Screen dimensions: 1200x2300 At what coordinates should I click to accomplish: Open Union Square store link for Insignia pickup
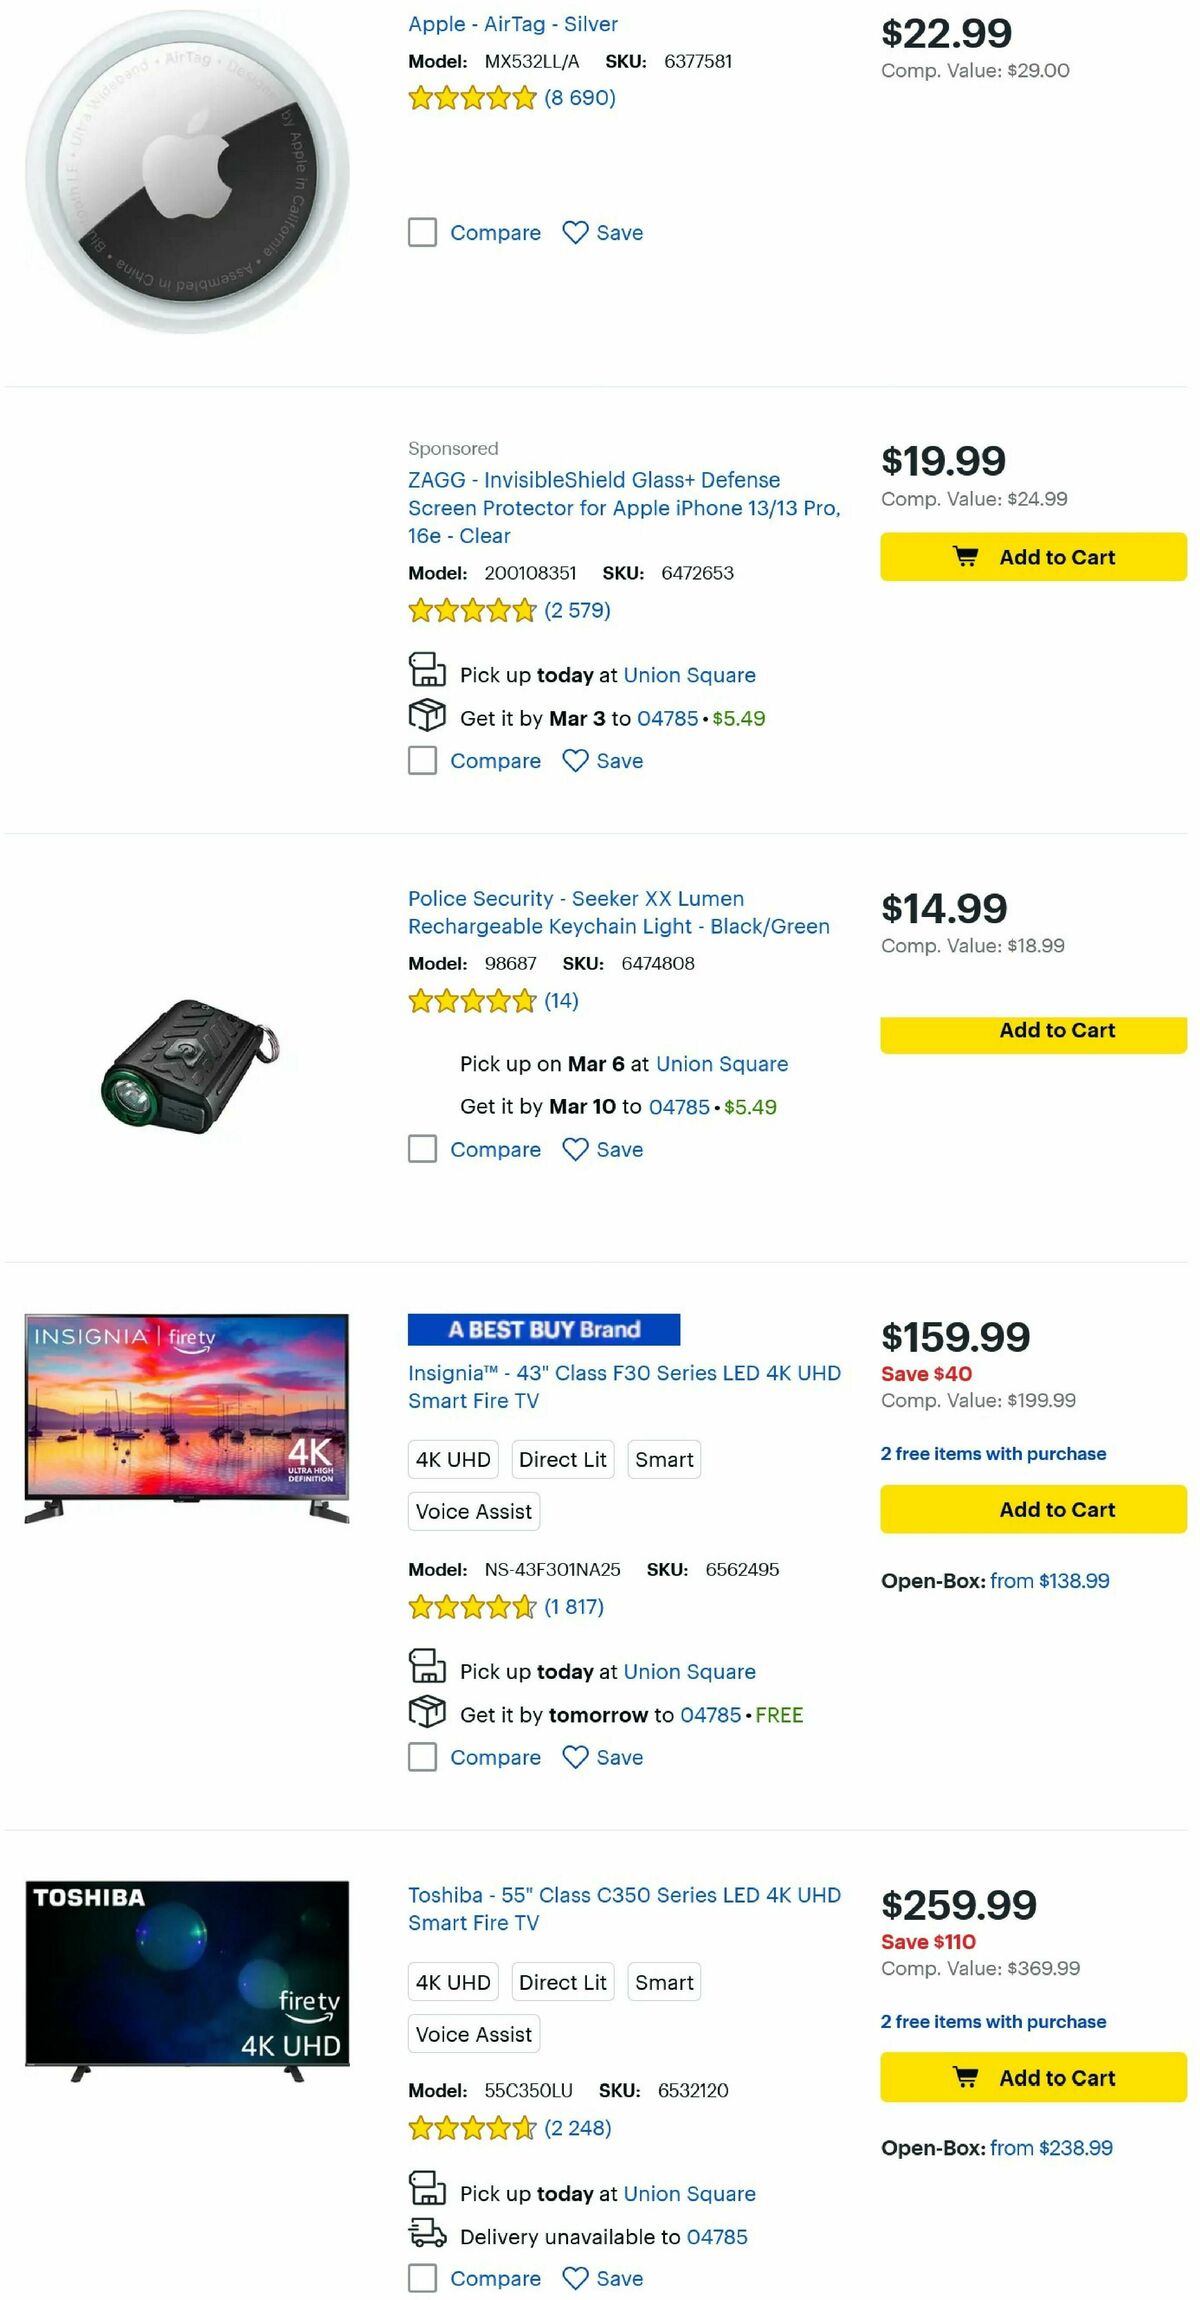click(x=689, y=1671)
